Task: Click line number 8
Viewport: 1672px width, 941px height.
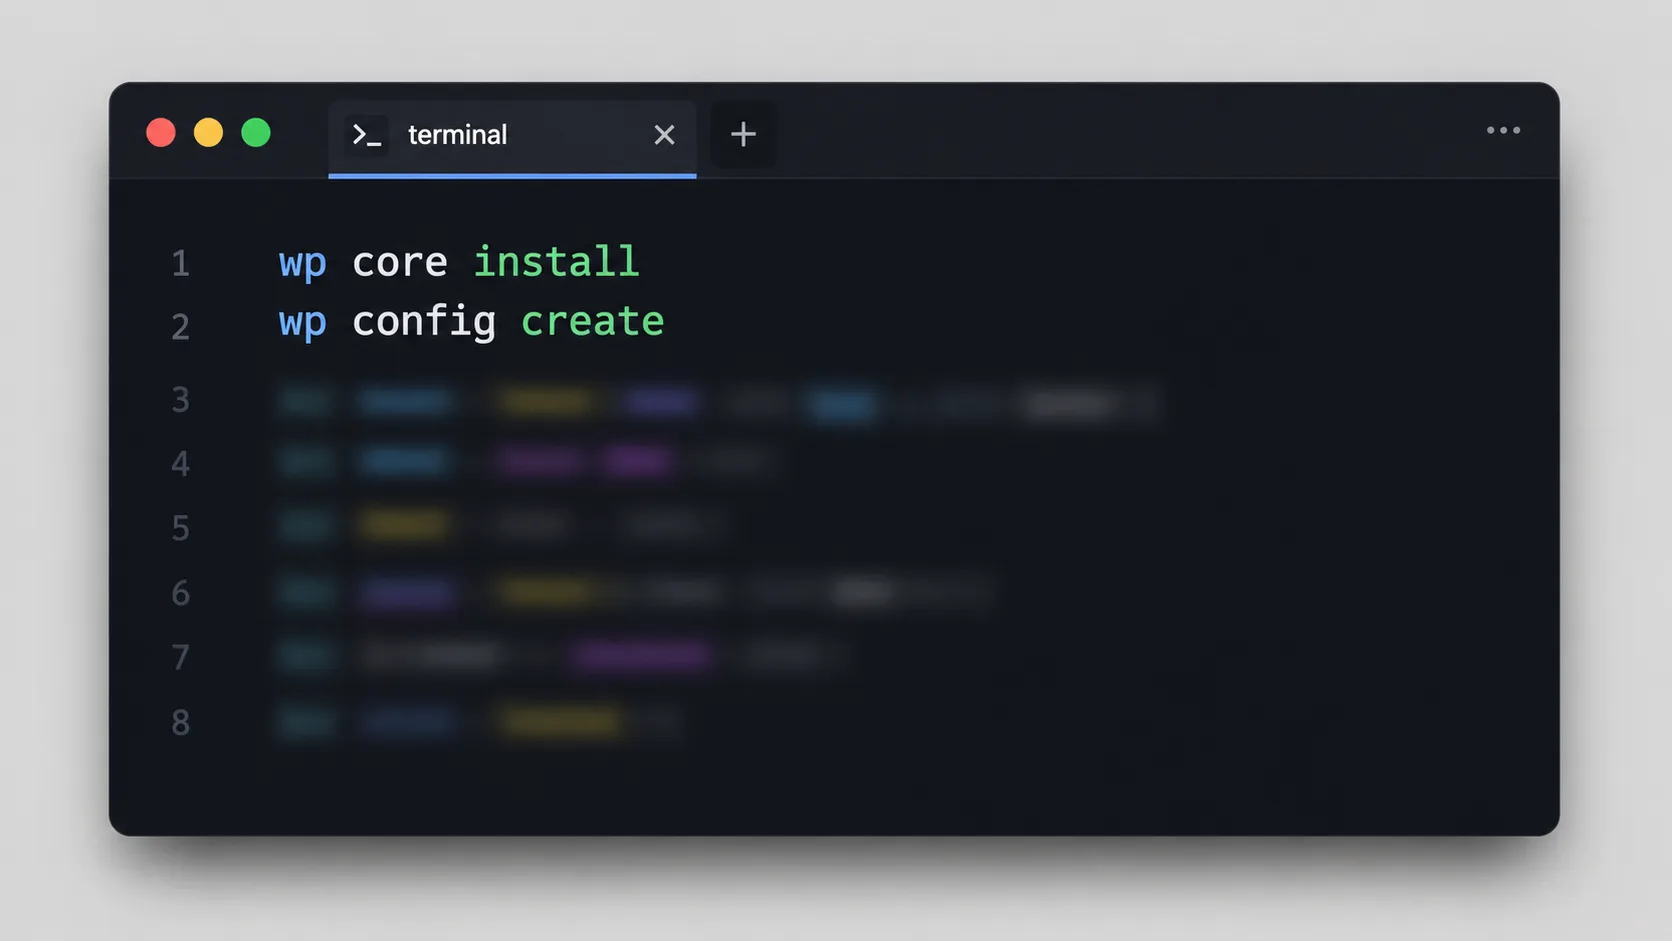Action: (x=180, y=722)
